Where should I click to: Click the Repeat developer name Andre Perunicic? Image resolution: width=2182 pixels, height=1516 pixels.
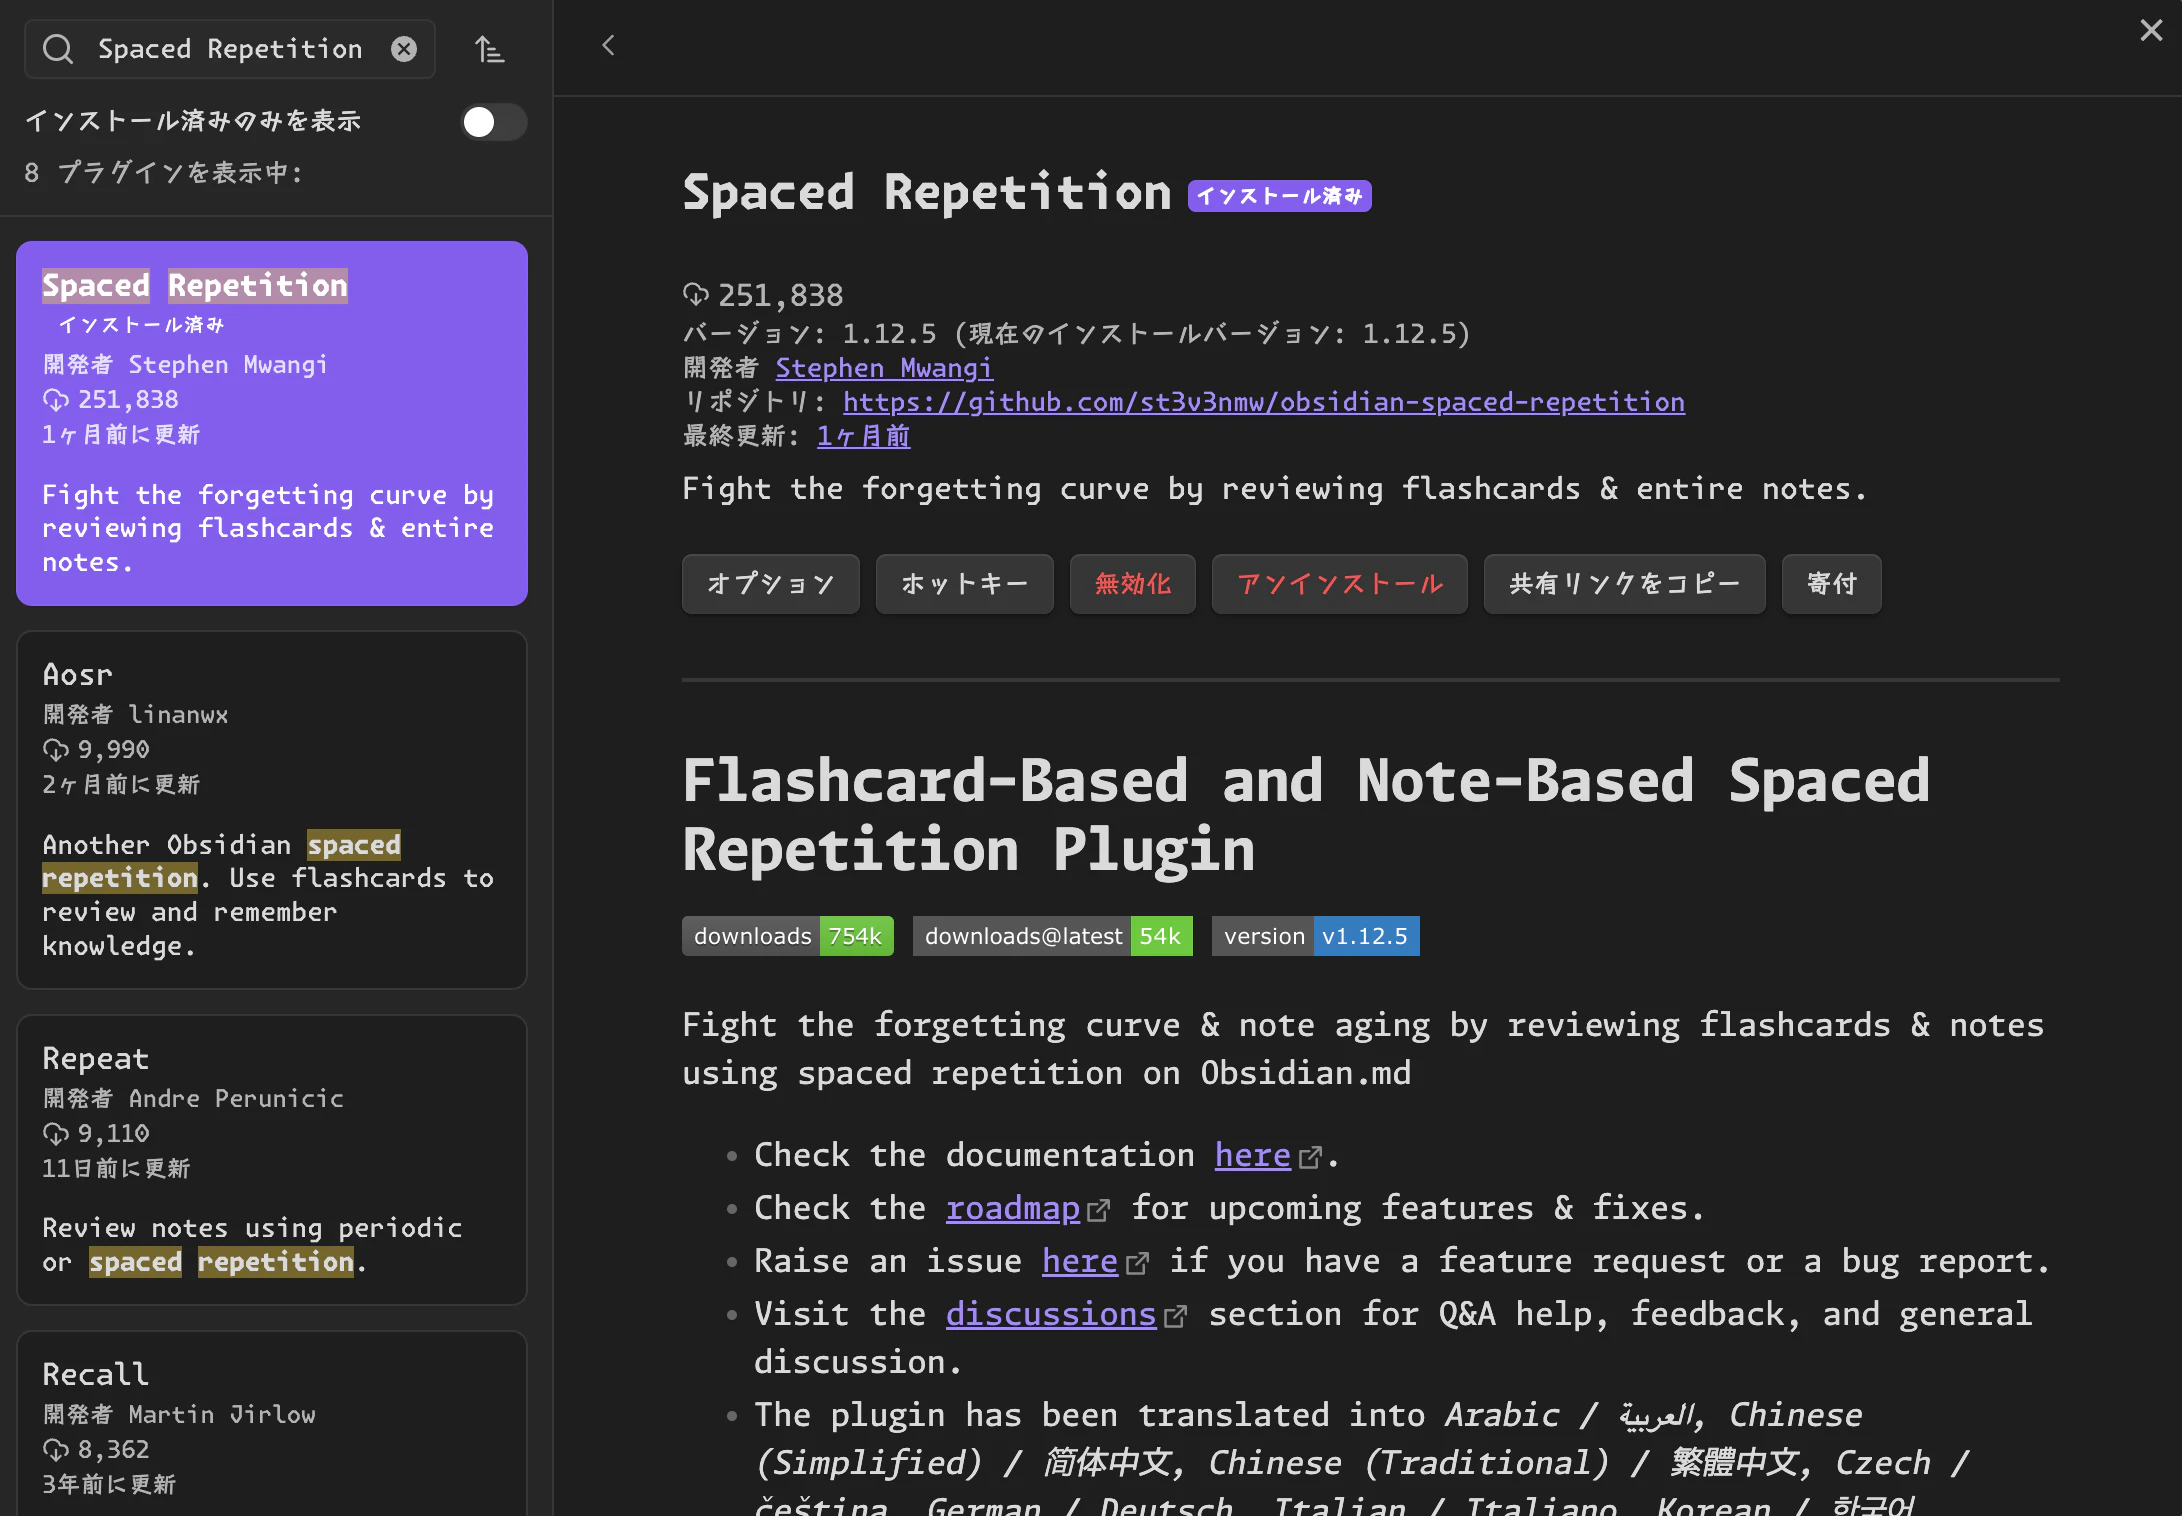pyautogui.click(x=236, y=1098)
